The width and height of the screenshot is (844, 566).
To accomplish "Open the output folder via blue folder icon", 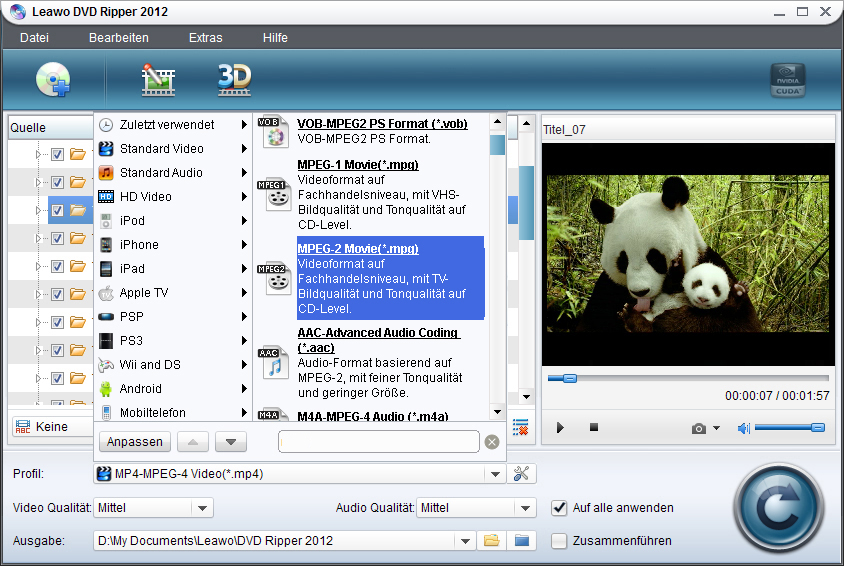I will [x=522, y=540].
